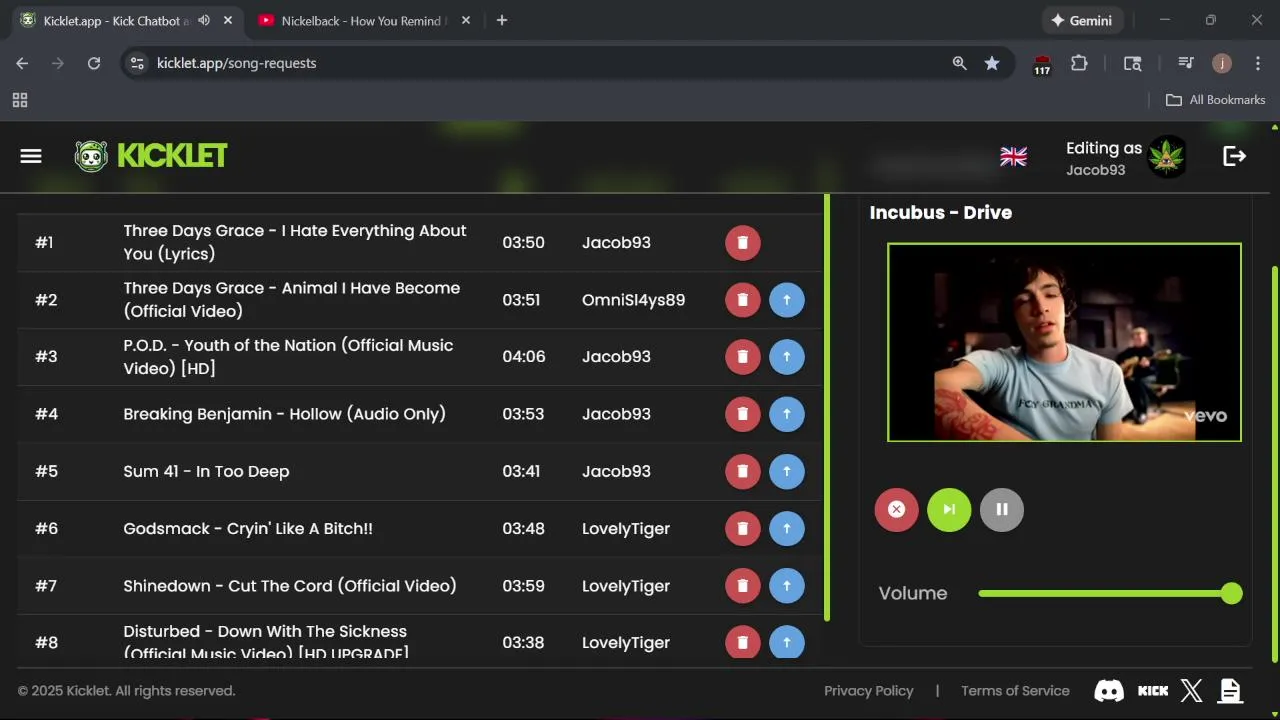The width and height of the screenshot is (1280, 720).
Task: Delete Godsmack Cryin' Like A Bitch request
Action: click(742, 529)
